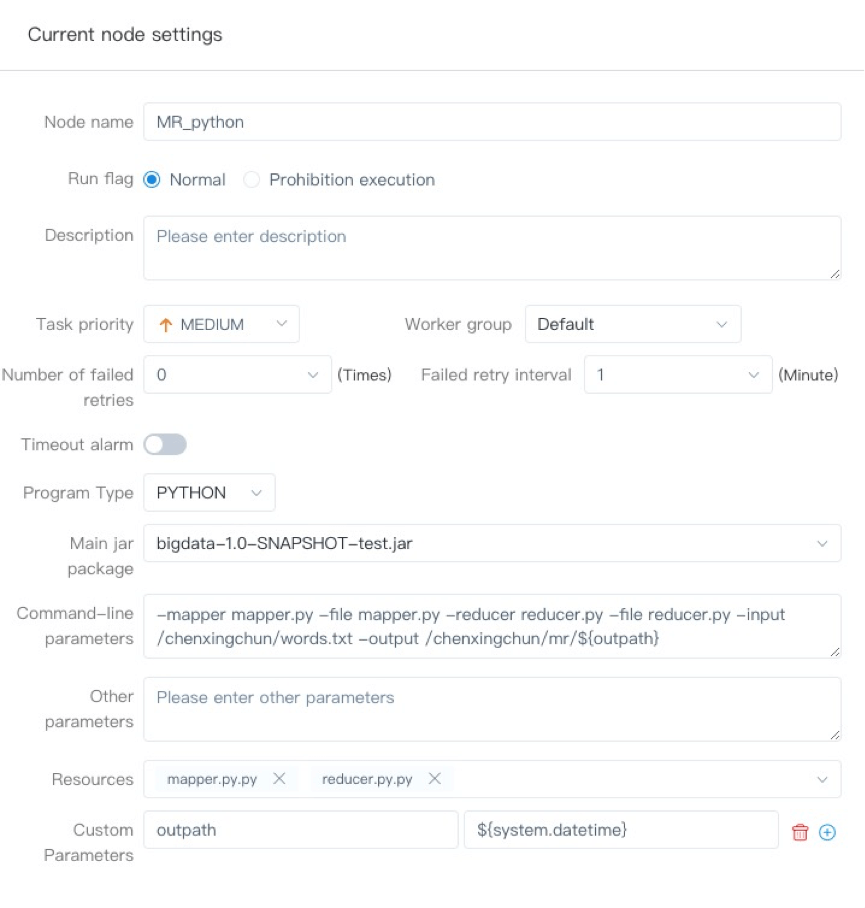Remove the reducer.py.py resource tag

coord(434,779)
